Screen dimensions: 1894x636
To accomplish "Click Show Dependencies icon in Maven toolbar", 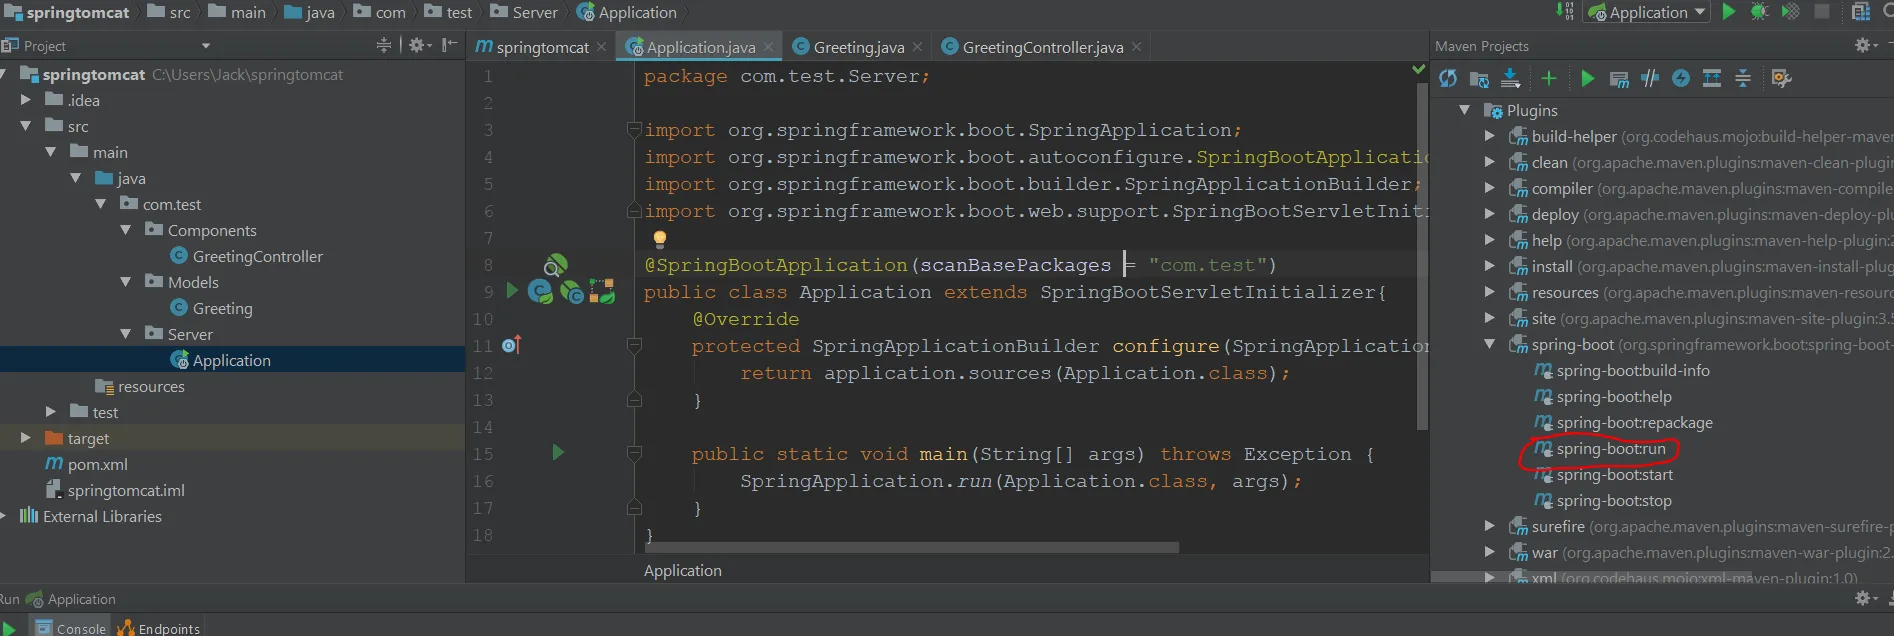I will coord(1712,79).
